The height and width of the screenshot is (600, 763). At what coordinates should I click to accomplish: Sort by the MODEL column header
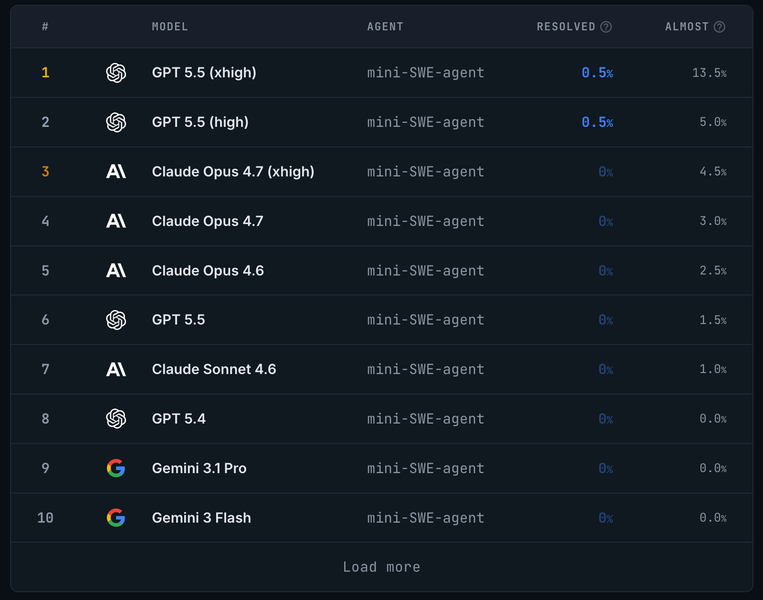170,27
